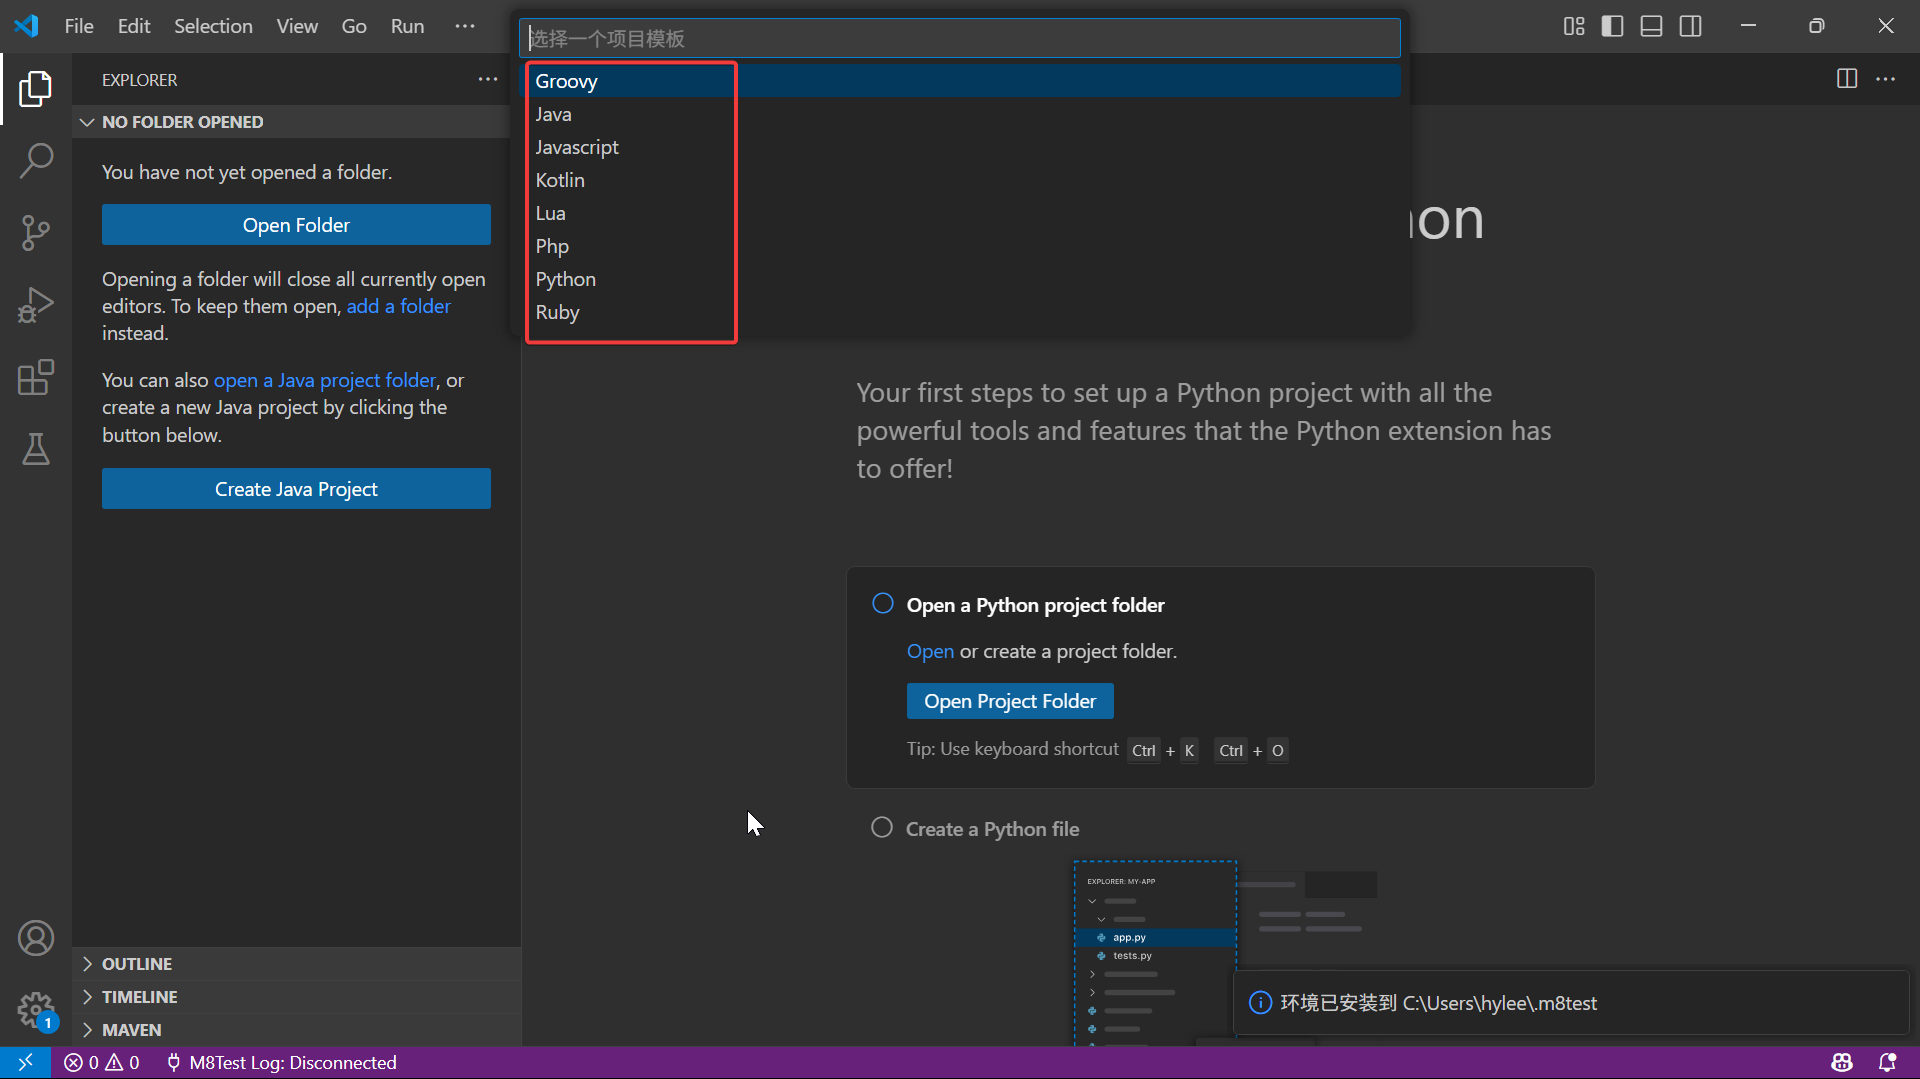Click the Explorer panel title

(139, 80)
